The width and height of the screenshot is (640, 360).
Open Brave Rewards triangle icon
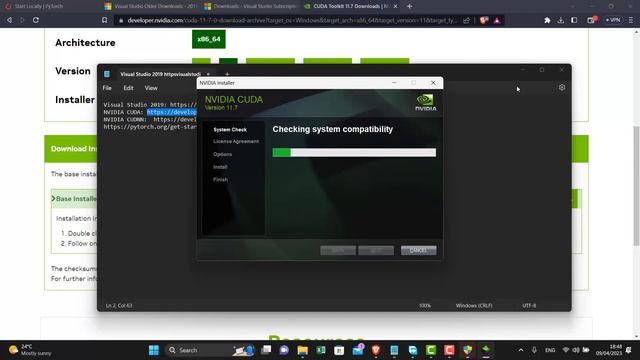pos(497,20)
